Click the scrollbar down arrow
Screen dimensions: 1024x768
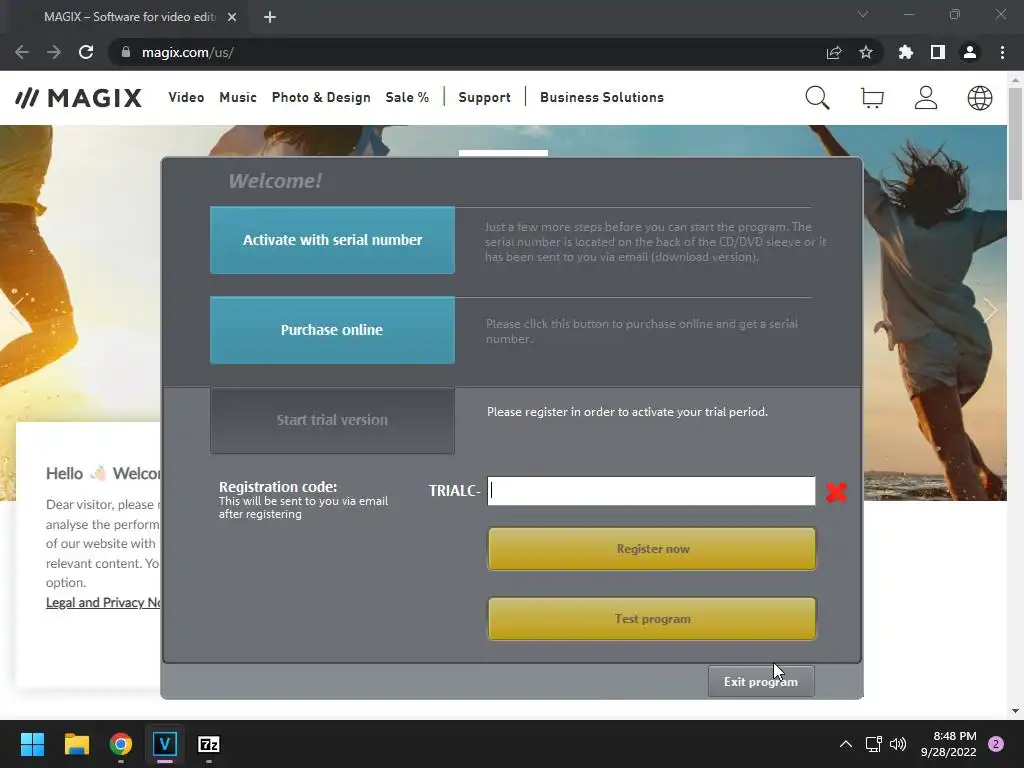(x=1015, y=711)
